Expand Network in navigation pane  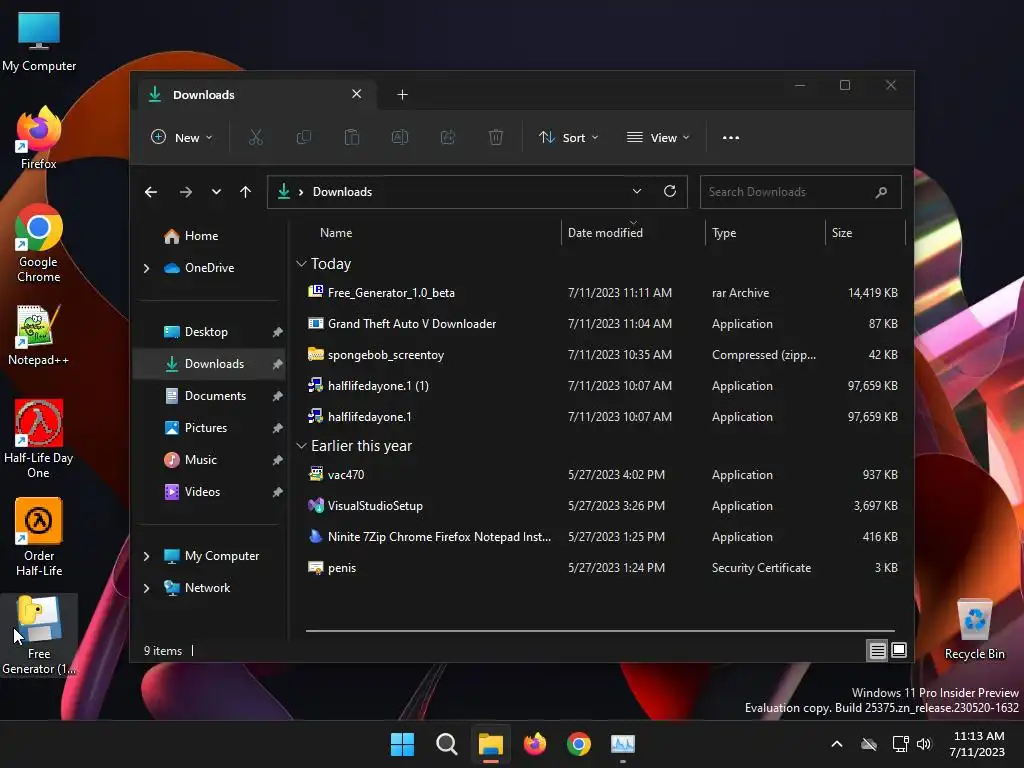click(146, 588)
